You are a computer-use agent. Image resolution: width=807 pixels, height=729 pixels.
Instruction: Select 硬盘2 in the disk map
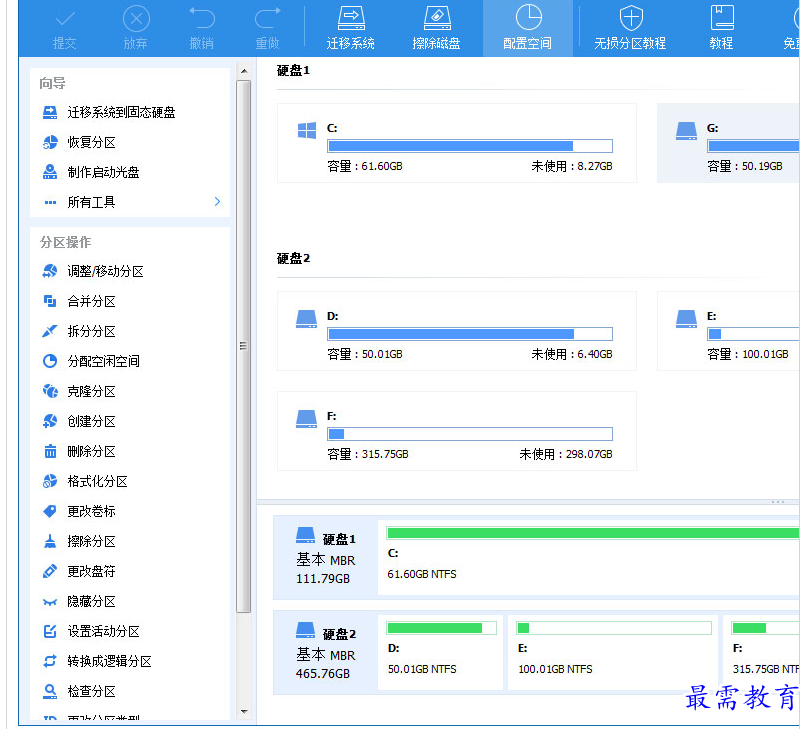pos(325,652)
